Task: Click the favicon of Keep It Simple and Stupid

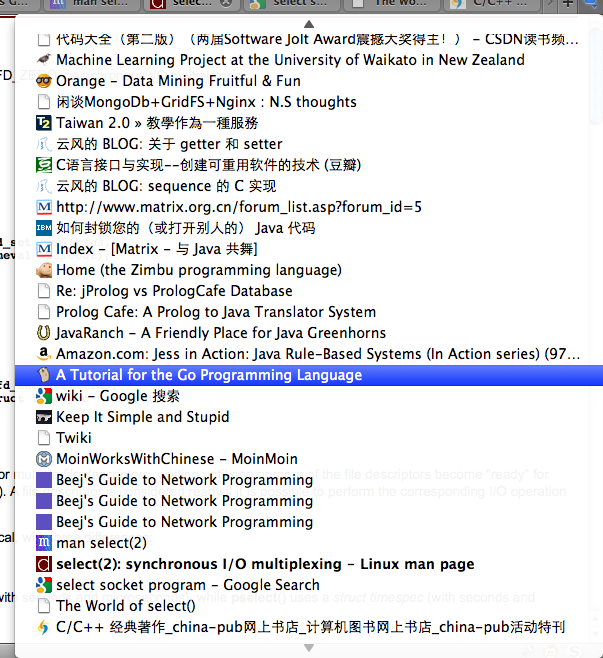Action: click(44, 417)
